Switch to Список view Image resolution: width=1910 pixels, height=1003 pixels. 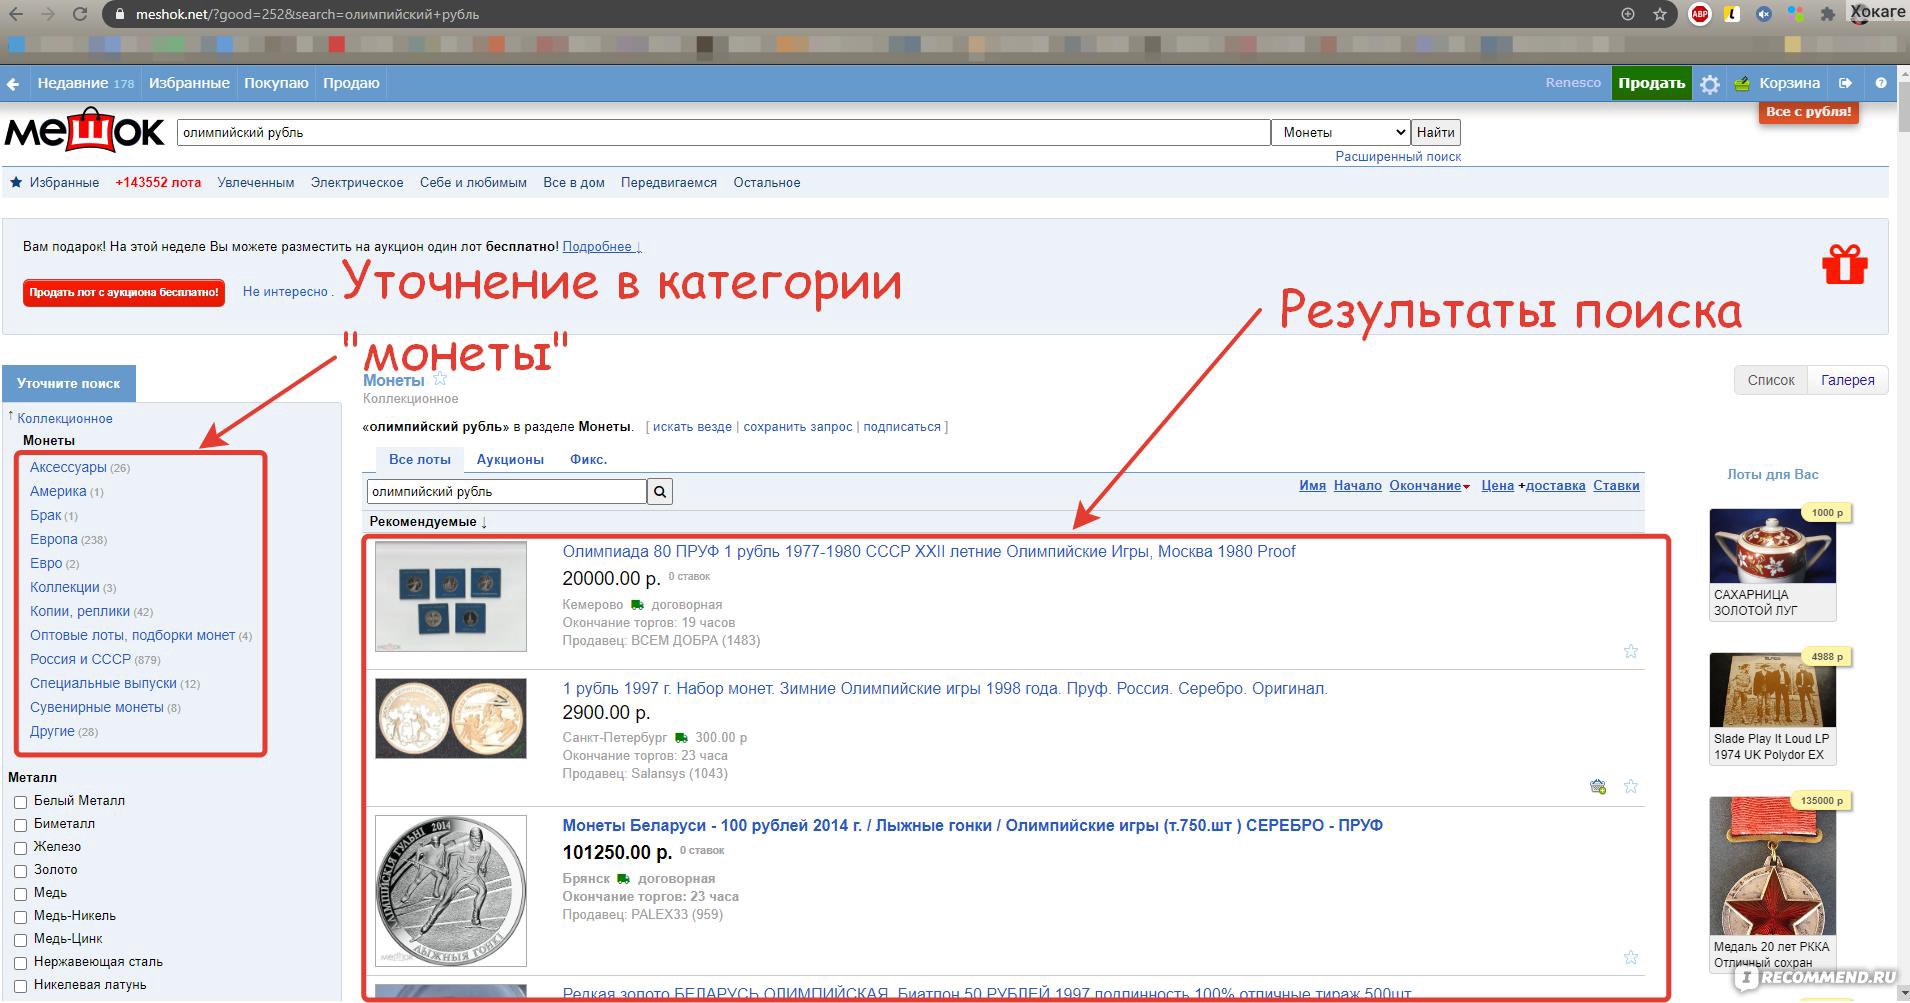click(x=1770, y=380)
